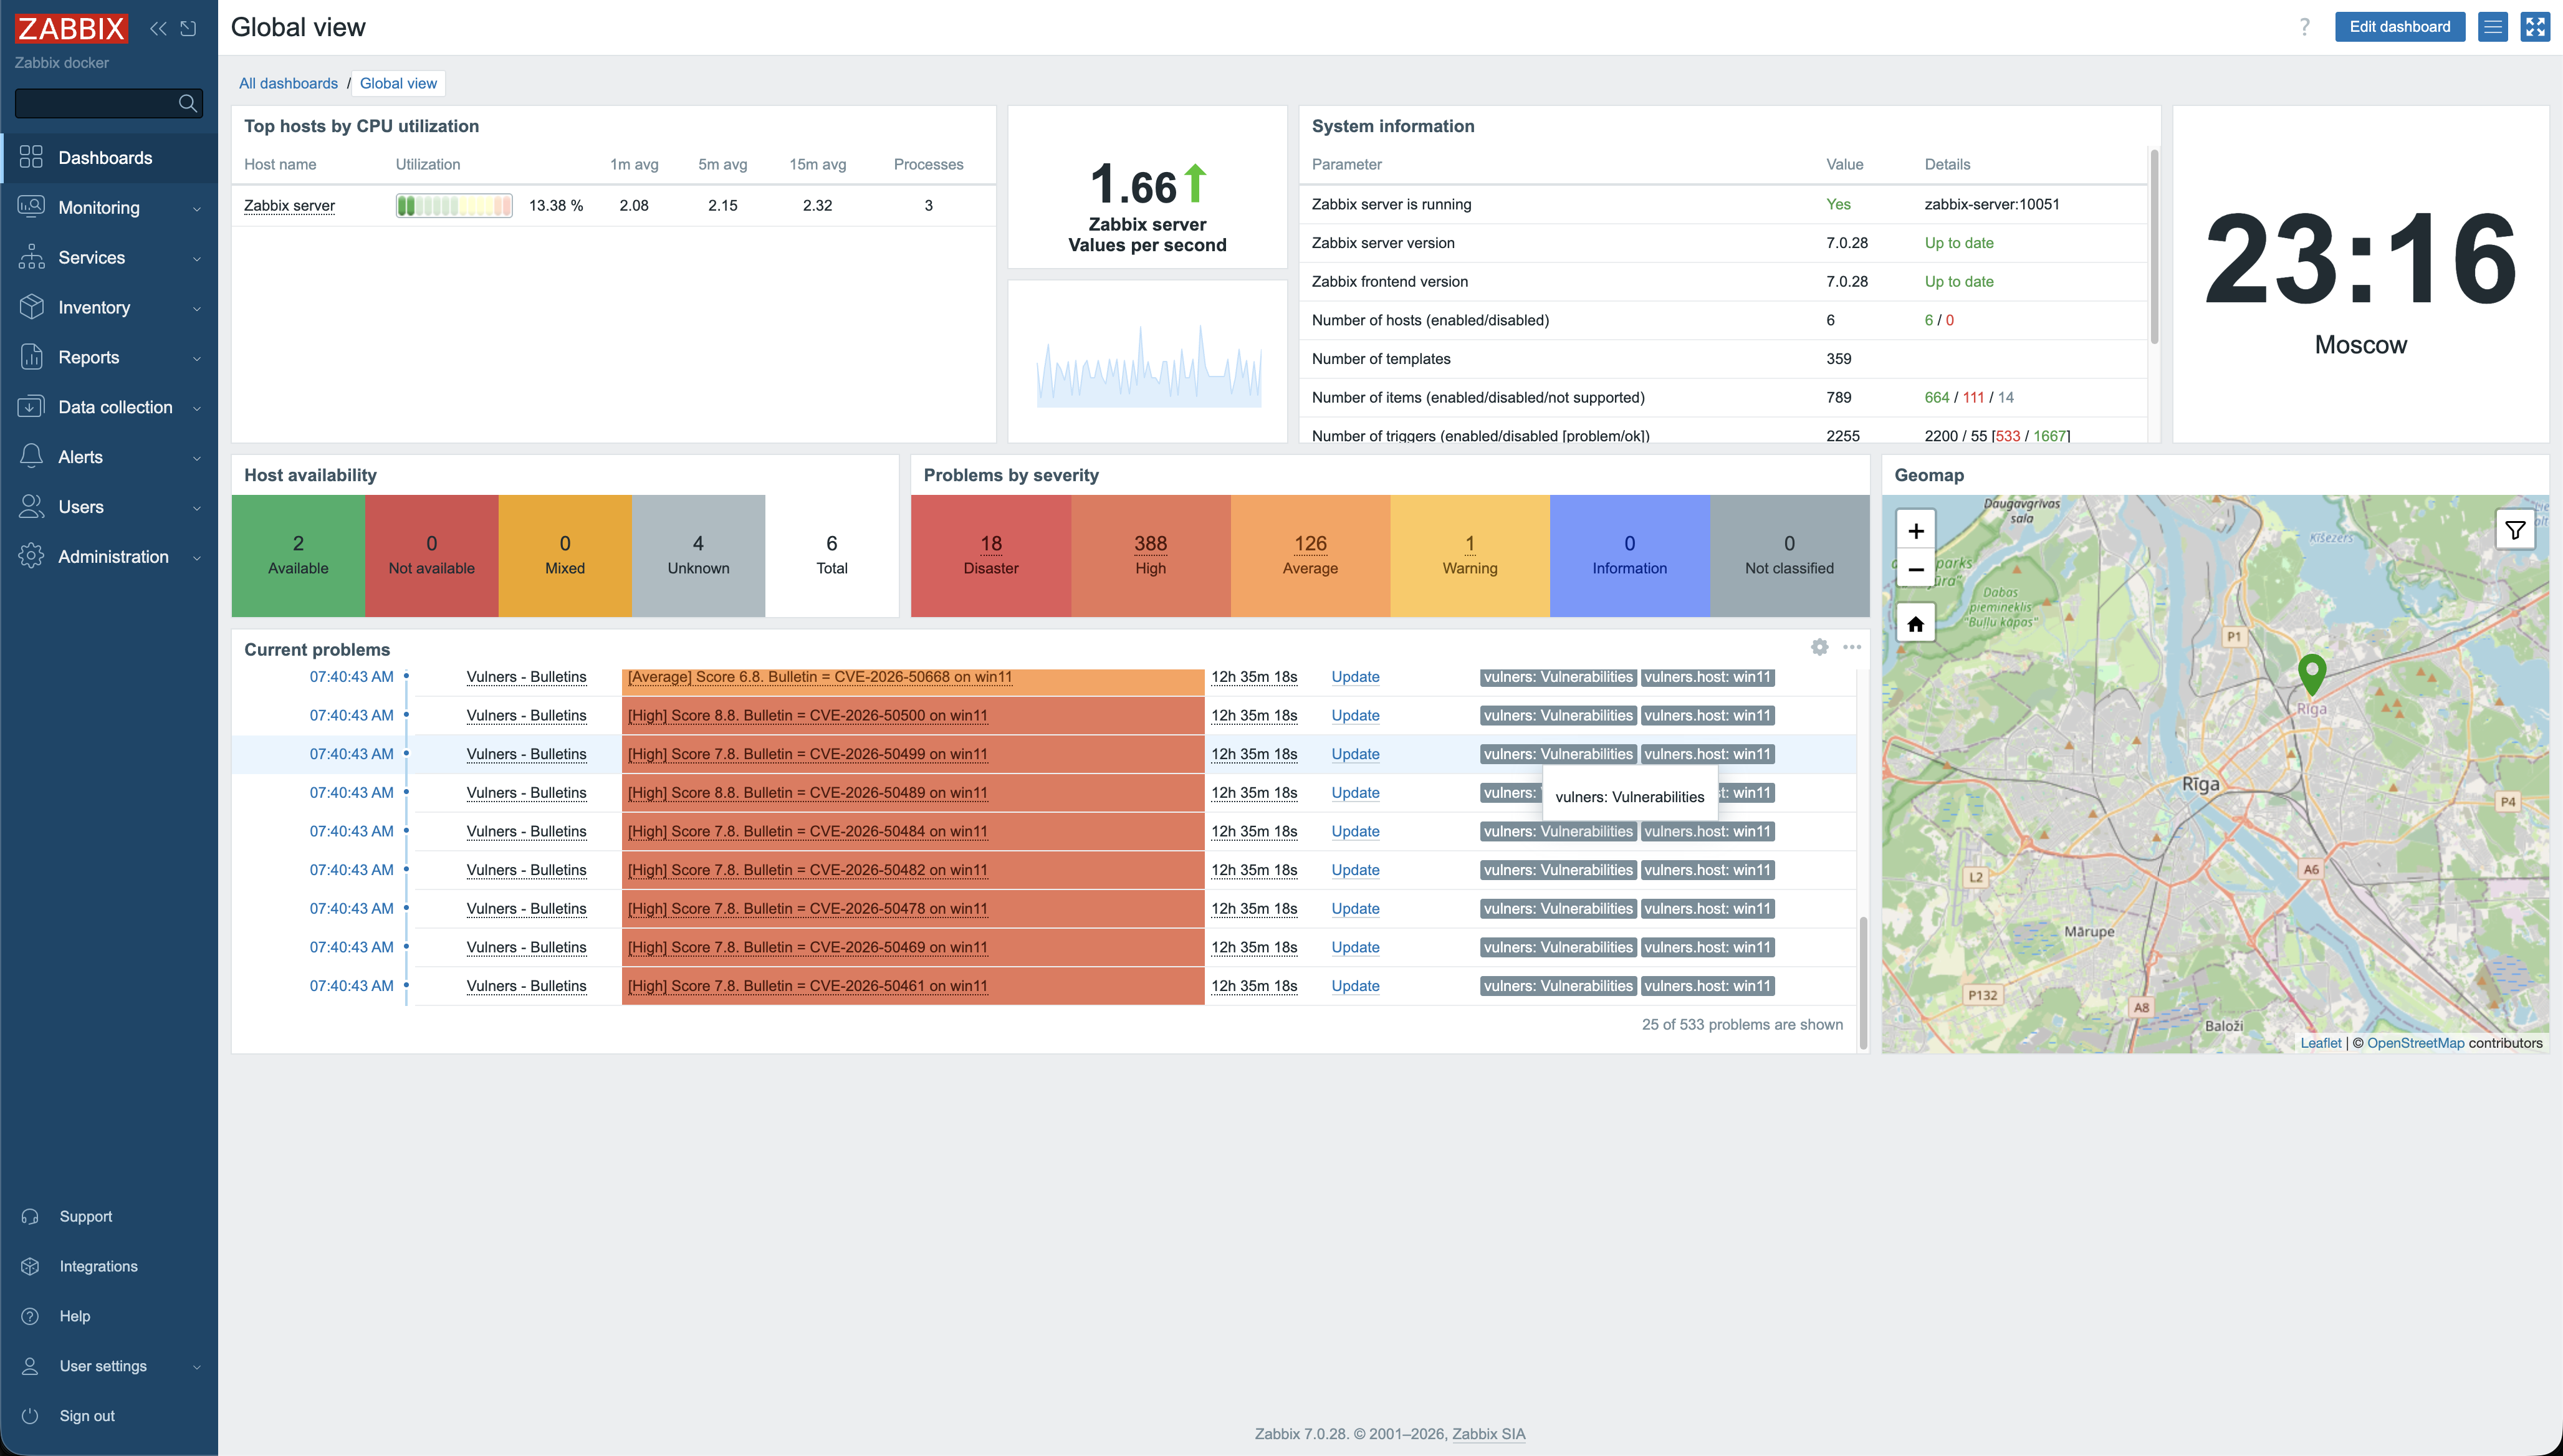2563x1456 pixels.
Task: Click the Alerts bell icon
Action: click(x=31, y=457)
